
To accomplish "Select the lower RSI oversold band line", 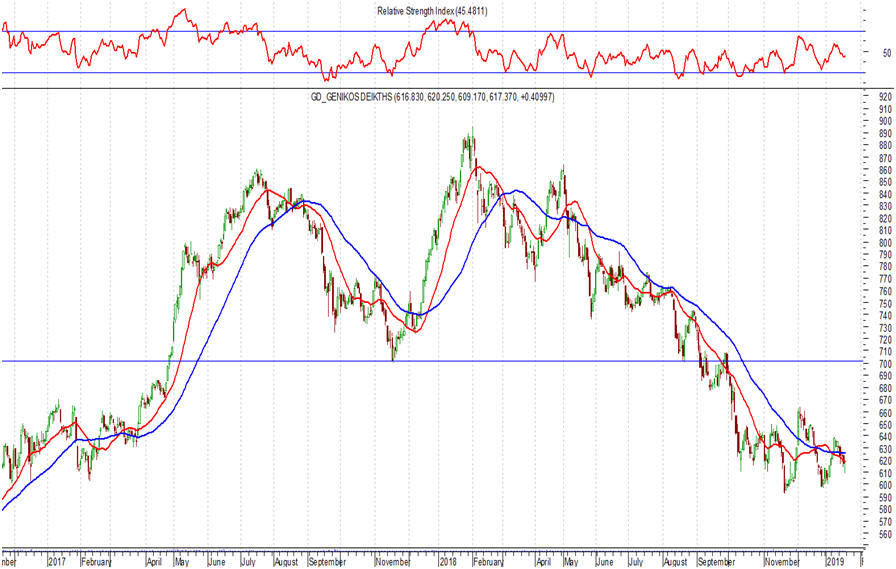I will (x=432, y=73).
